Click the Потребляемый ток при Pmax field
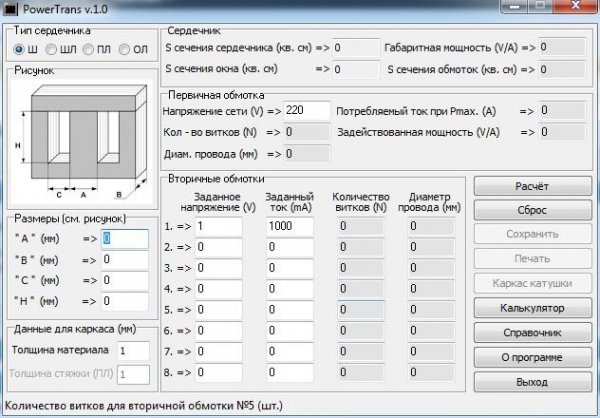This screenshot has height=418, width=600. point(562,111)
